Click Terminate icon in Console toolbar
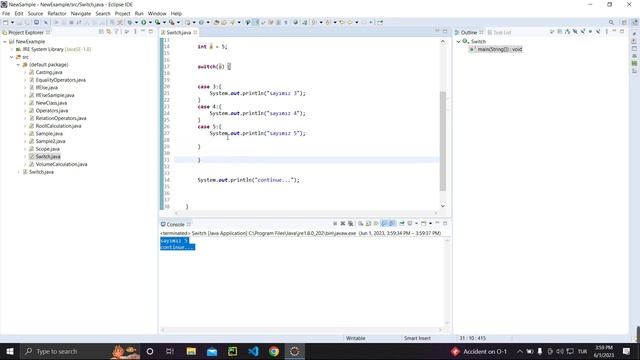The height and width of the screenshot is (360, 640). tap(335, 223)
